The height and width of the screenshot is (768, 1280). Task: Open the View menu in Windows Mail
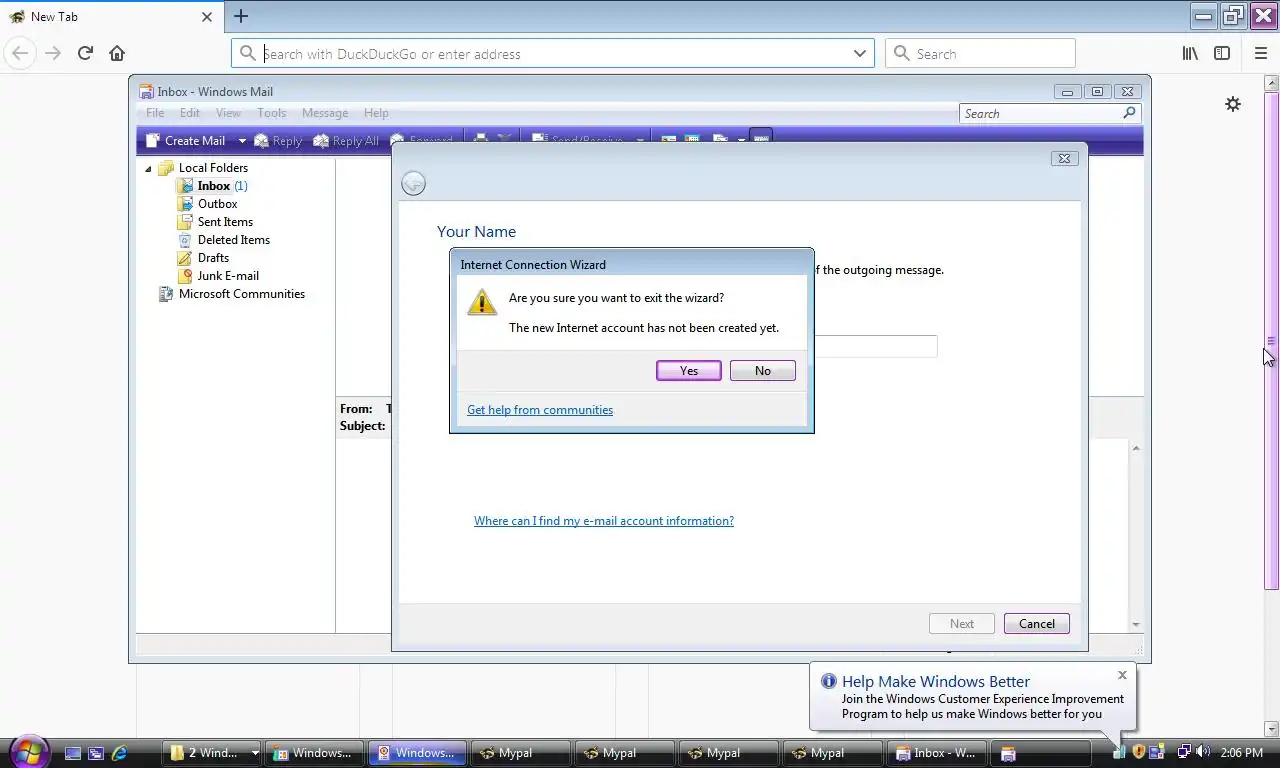(228, 113)
